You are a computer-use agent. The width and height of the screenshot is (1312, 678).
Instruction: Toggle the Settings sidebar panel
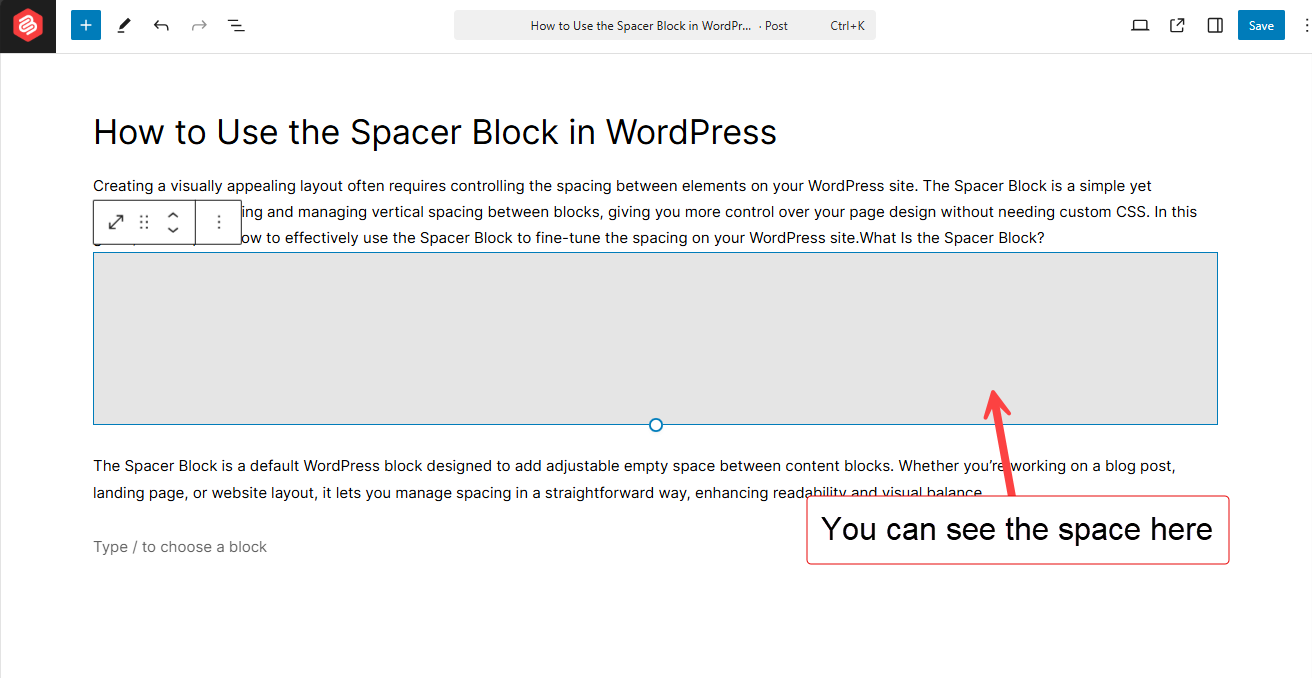[1214, 25]
